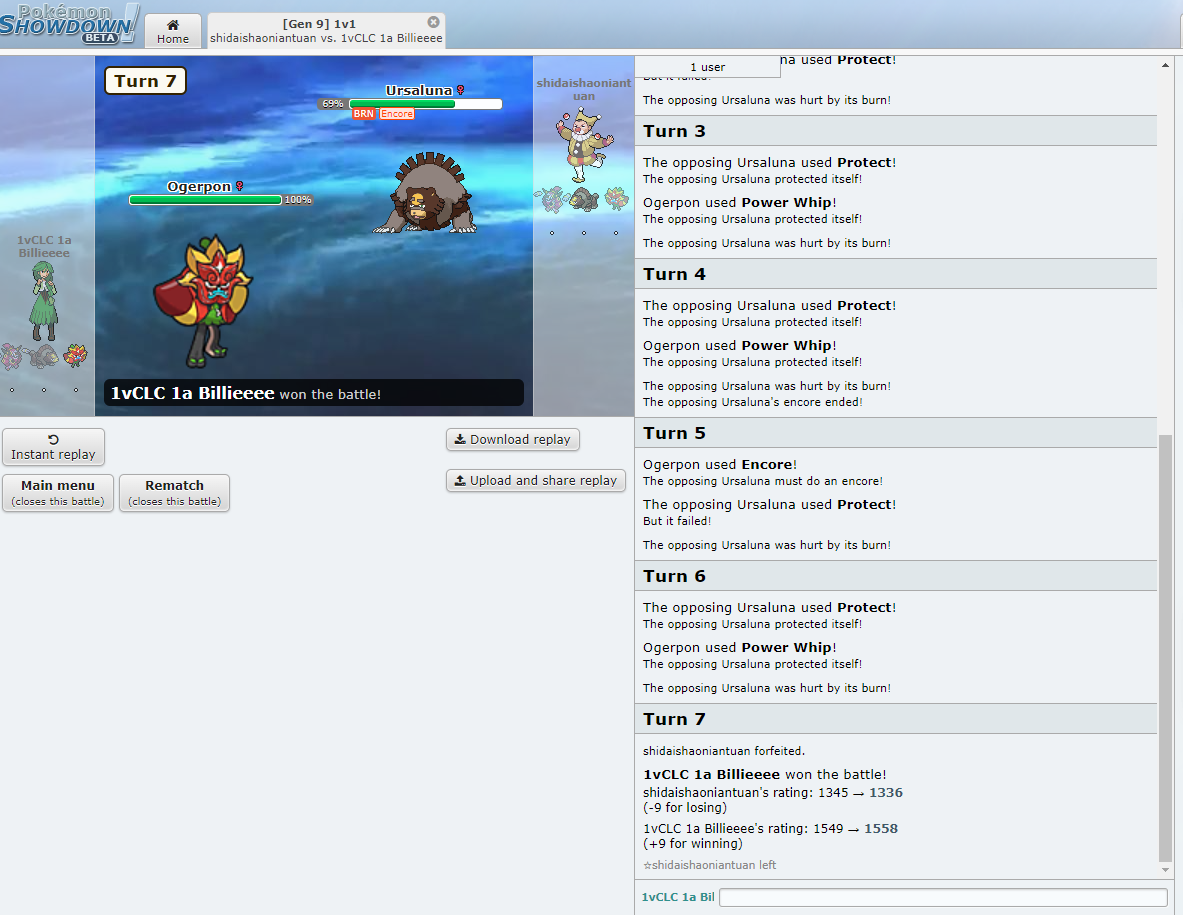Click the Instant replay button

point(54,447)
